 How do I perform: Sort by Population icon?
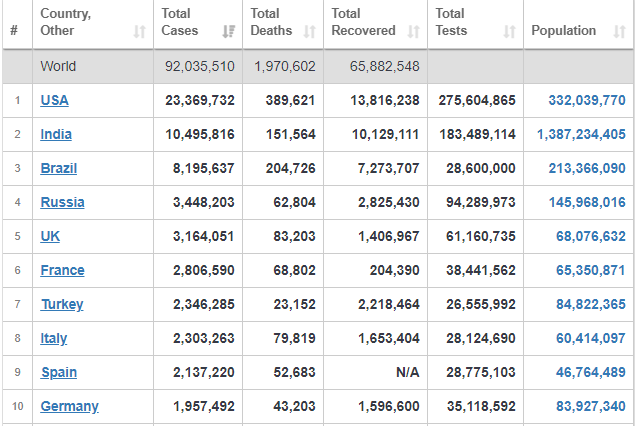point(620,31)
